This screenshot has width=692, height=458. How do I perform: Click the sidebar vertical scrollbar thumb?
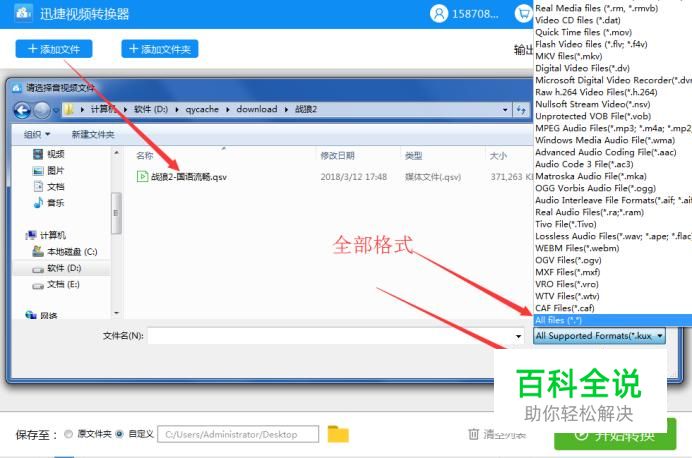116,213
